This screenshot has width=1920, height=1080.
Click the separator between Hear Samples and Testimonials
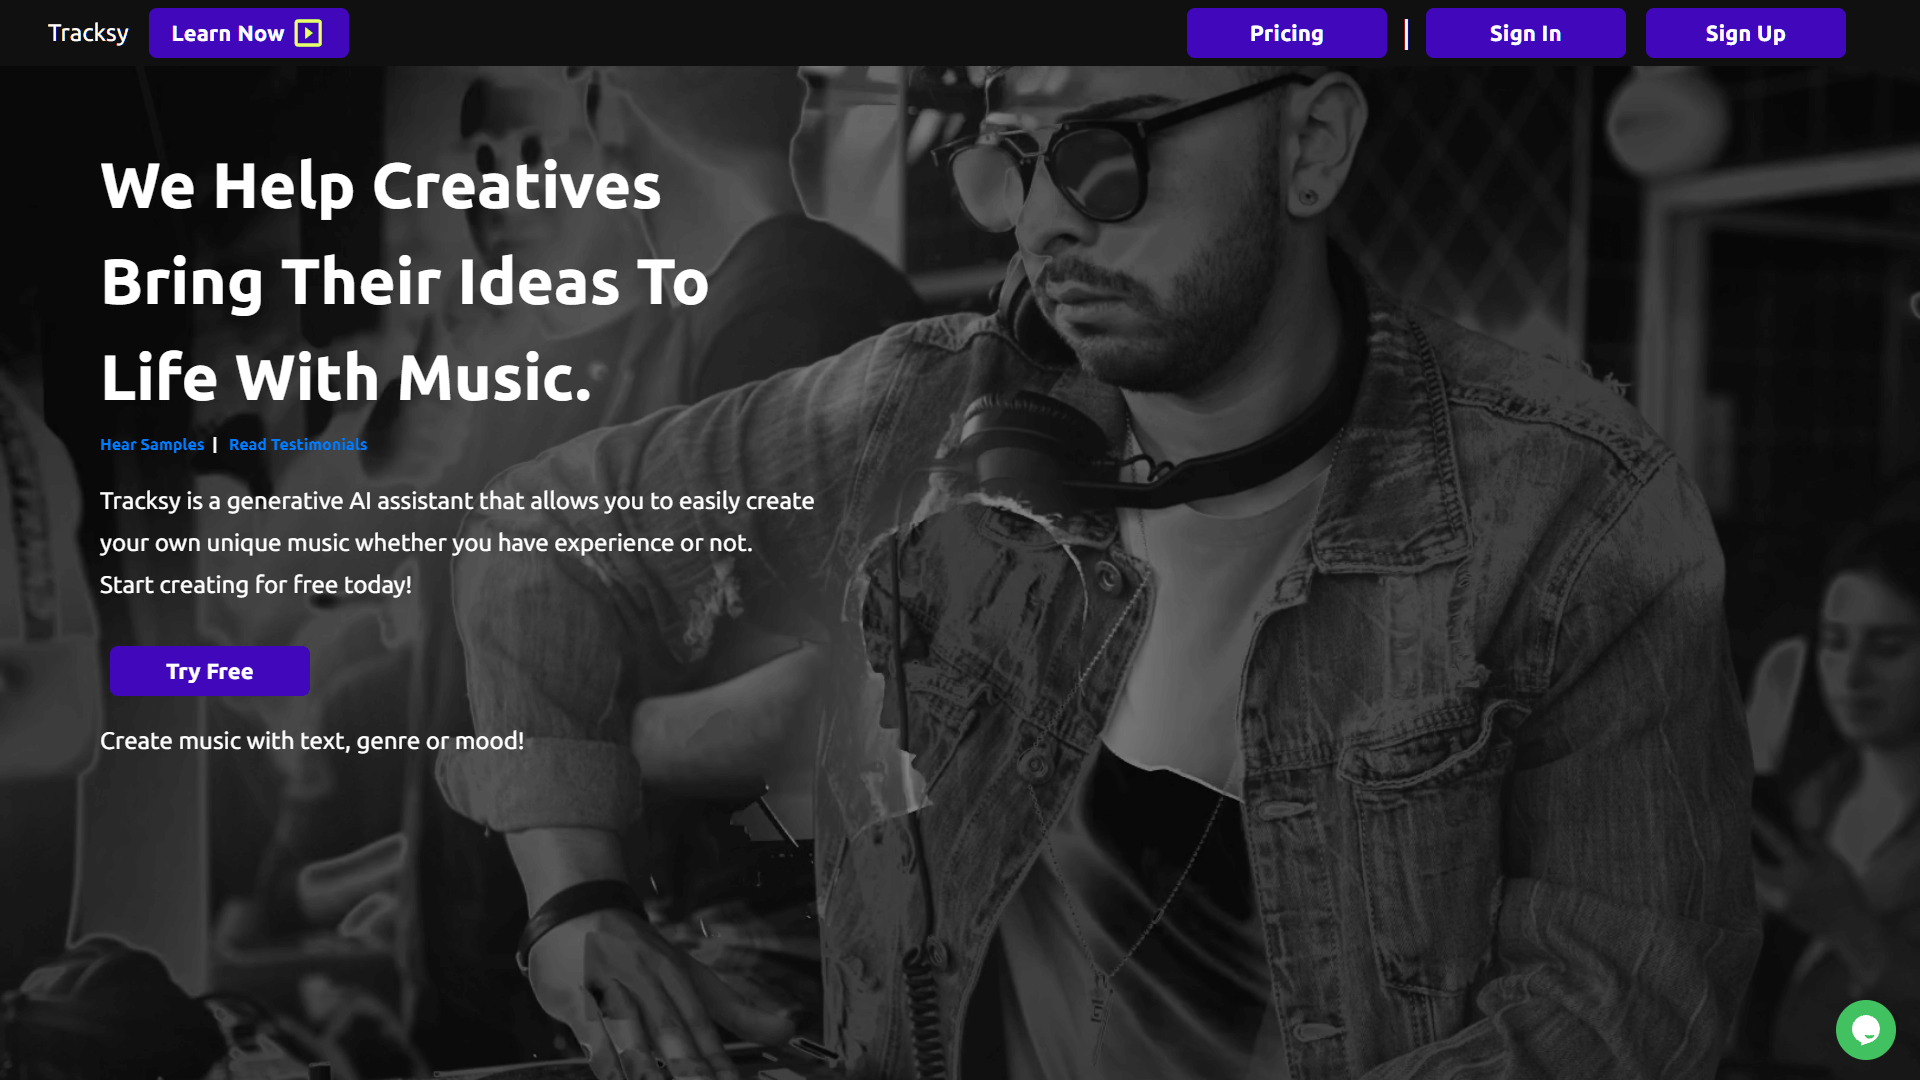[215, 444]
